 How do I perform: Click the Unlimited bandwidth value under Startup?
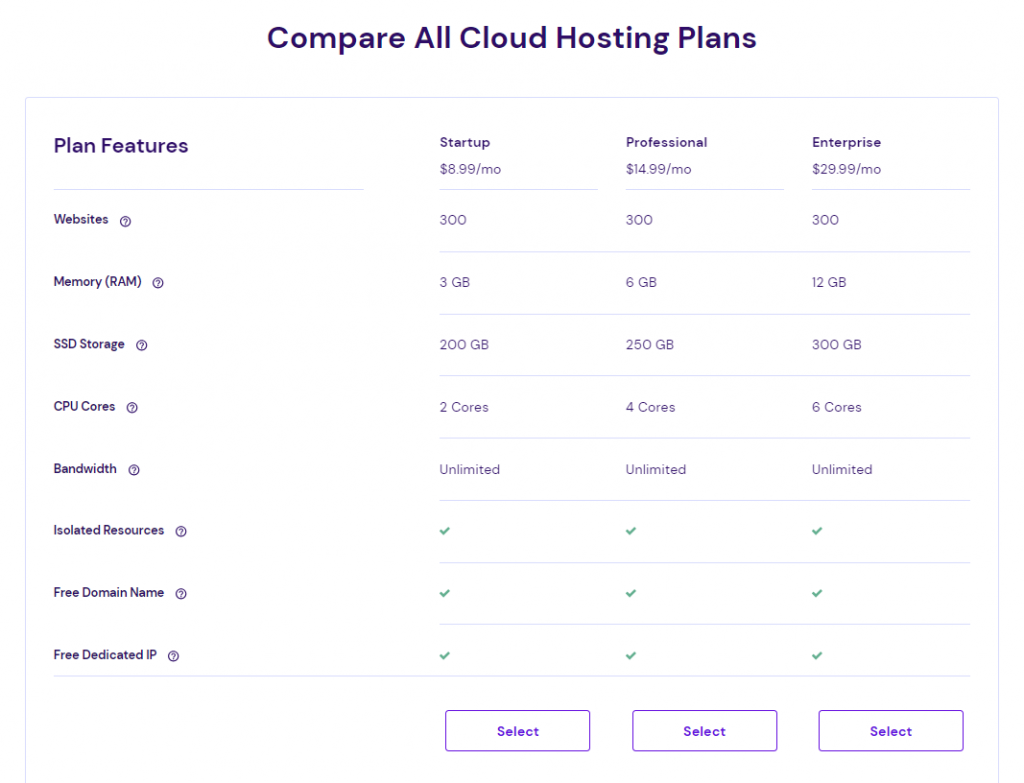click(x=469, y=469)
